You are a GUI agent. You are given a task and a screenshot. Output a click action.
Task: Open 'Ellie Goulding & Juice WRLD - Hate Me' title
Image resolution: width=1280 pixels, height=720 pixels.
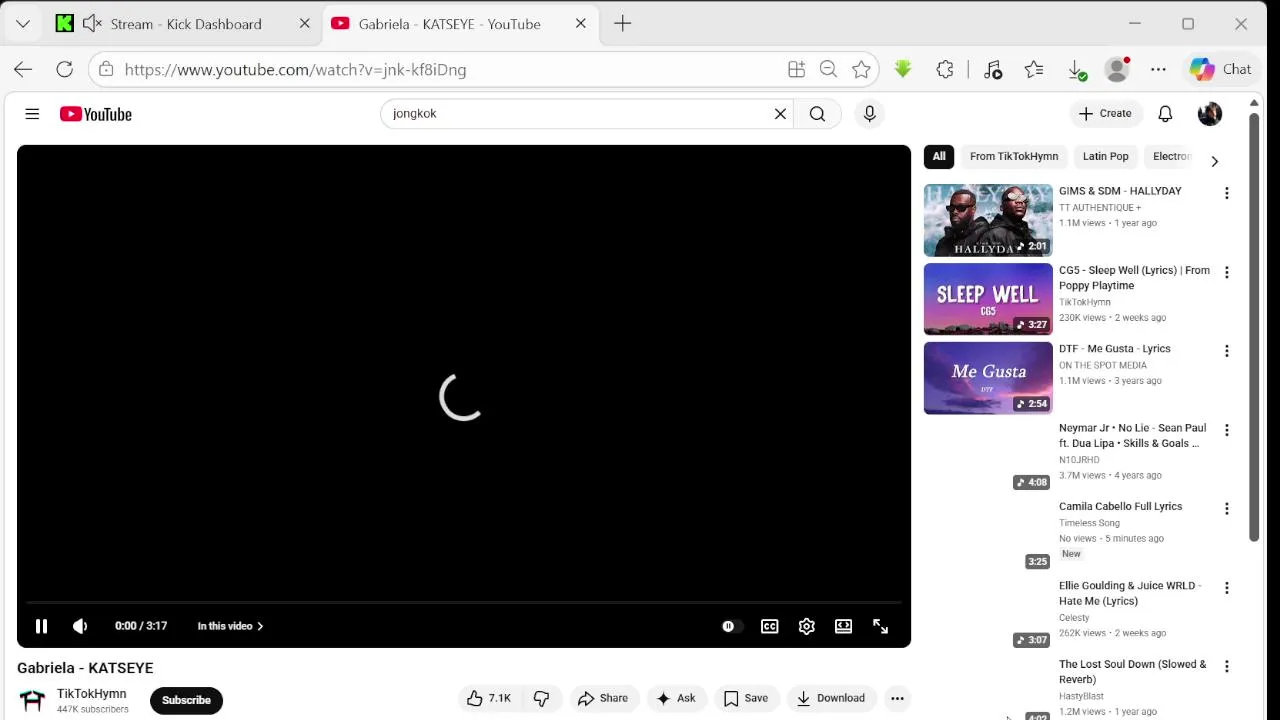click(x=1130, y=593)
